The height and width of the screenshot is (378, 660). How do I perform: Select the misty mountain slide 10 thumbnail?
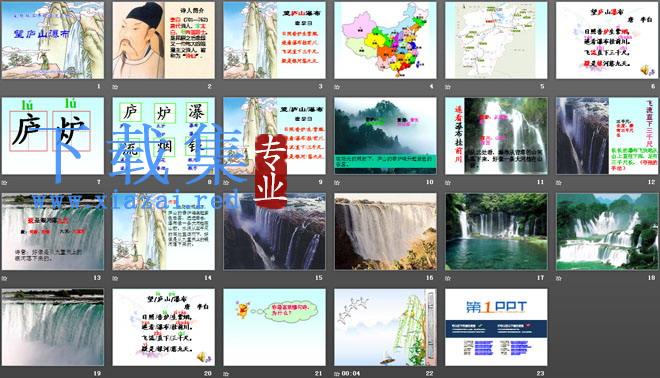click(x=385, y=136)
